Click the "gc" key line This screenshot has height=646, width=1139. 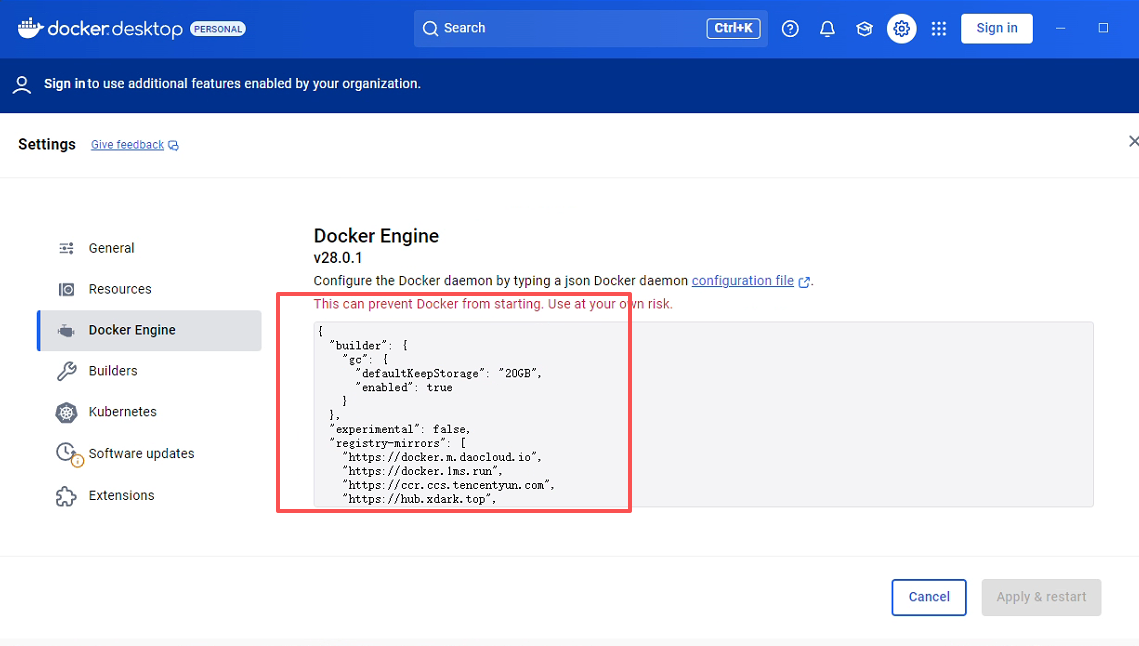[x=366, y=360]
